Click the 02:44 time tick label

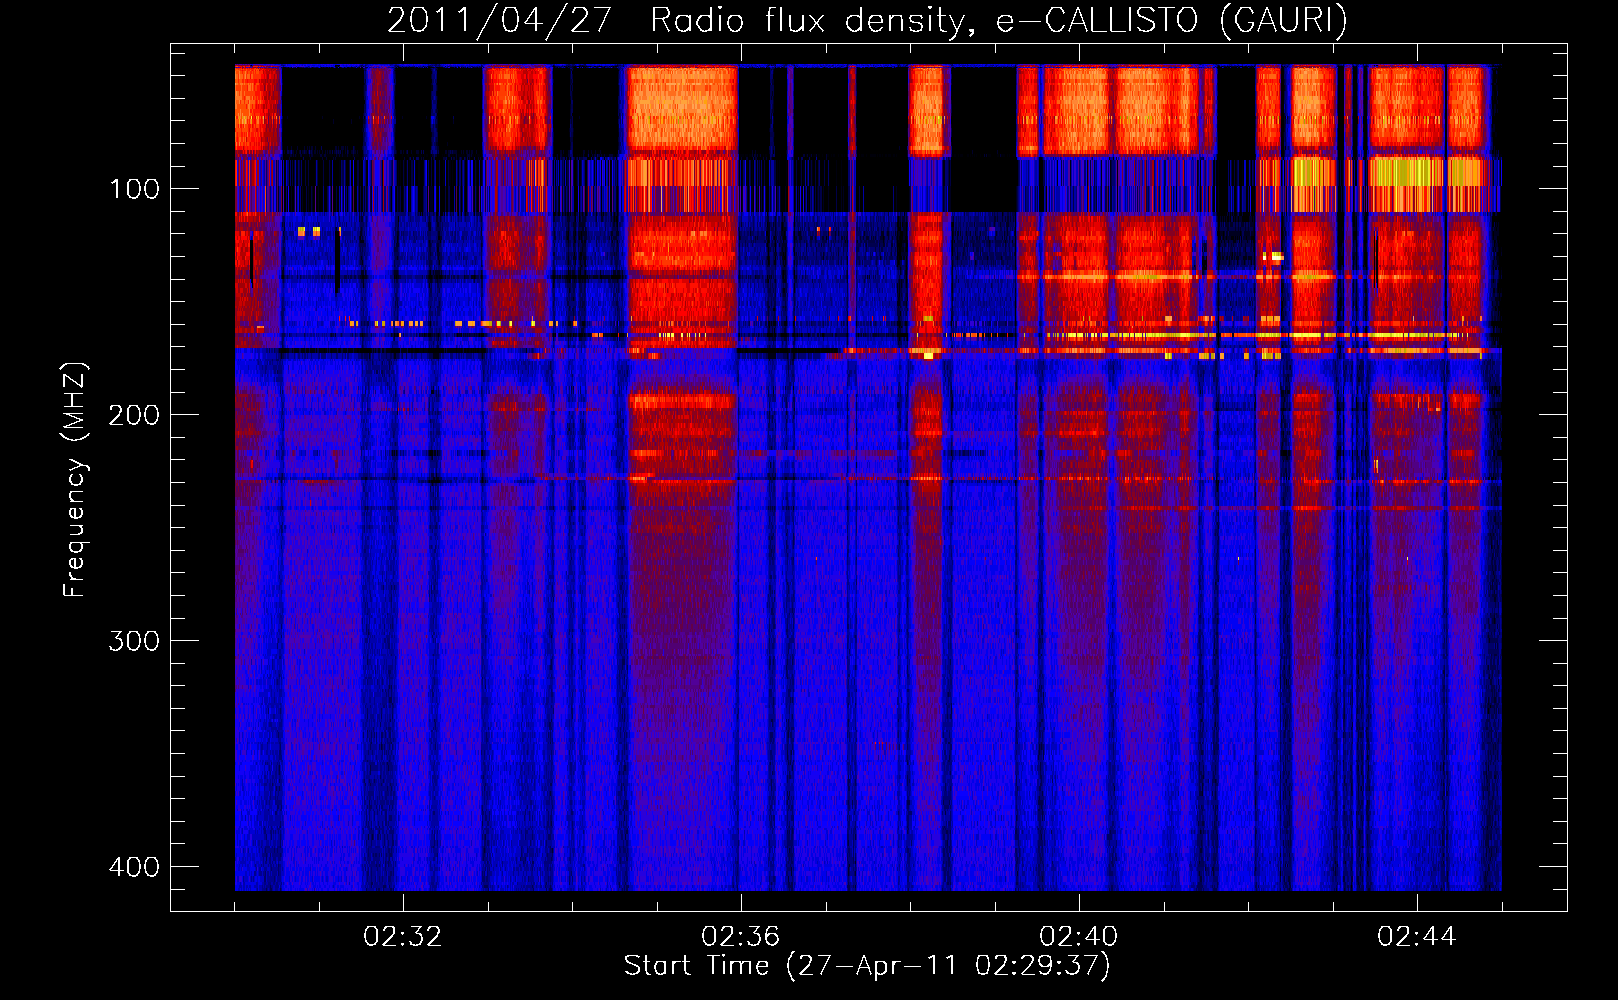tap(1417, 937)
